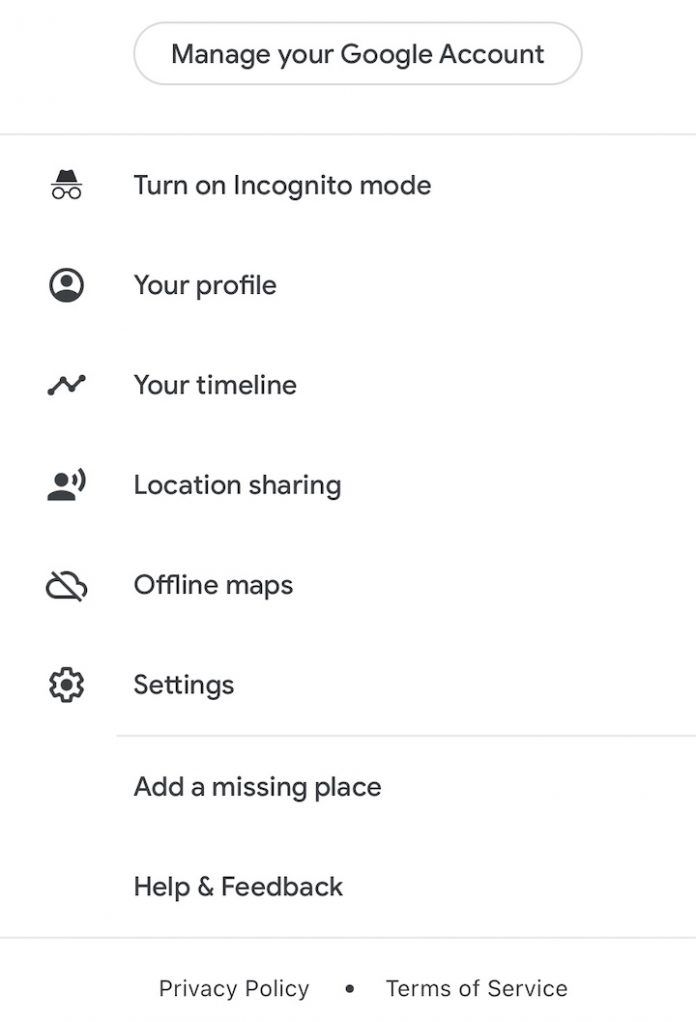Open Location sharing
This screenshot has width=696, height=1022.
[238, 484]
